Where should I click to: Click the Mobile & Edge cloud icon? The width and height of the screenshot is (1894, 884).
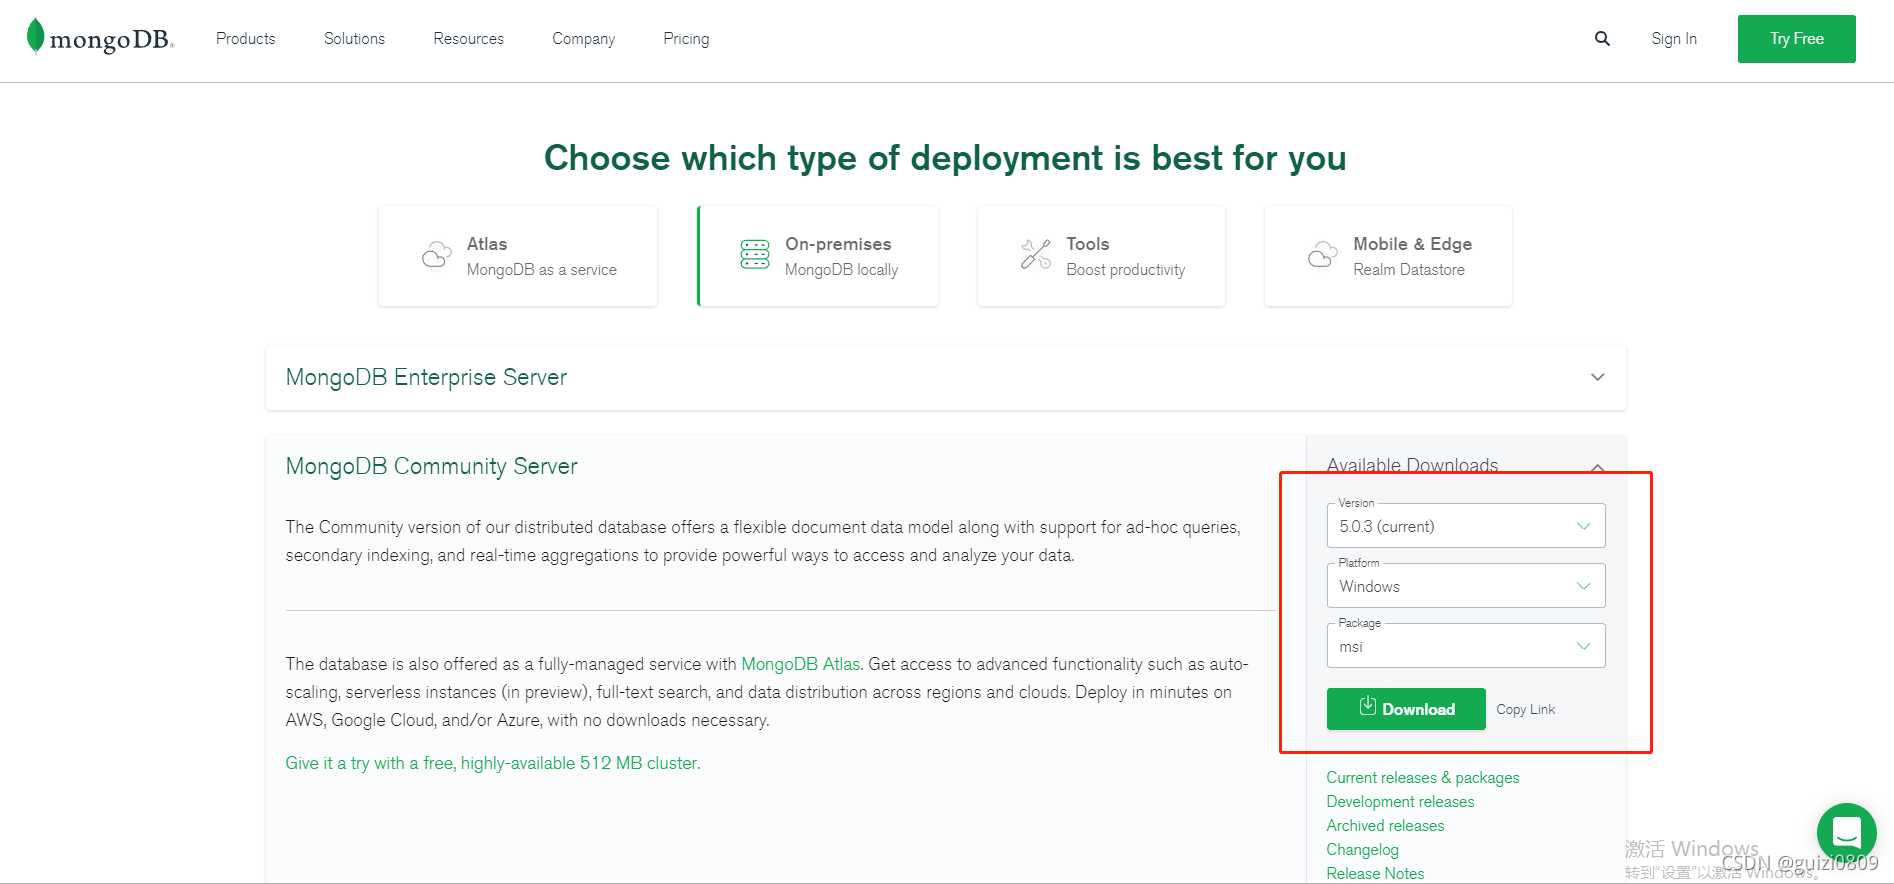click(x=1322, y=255)
